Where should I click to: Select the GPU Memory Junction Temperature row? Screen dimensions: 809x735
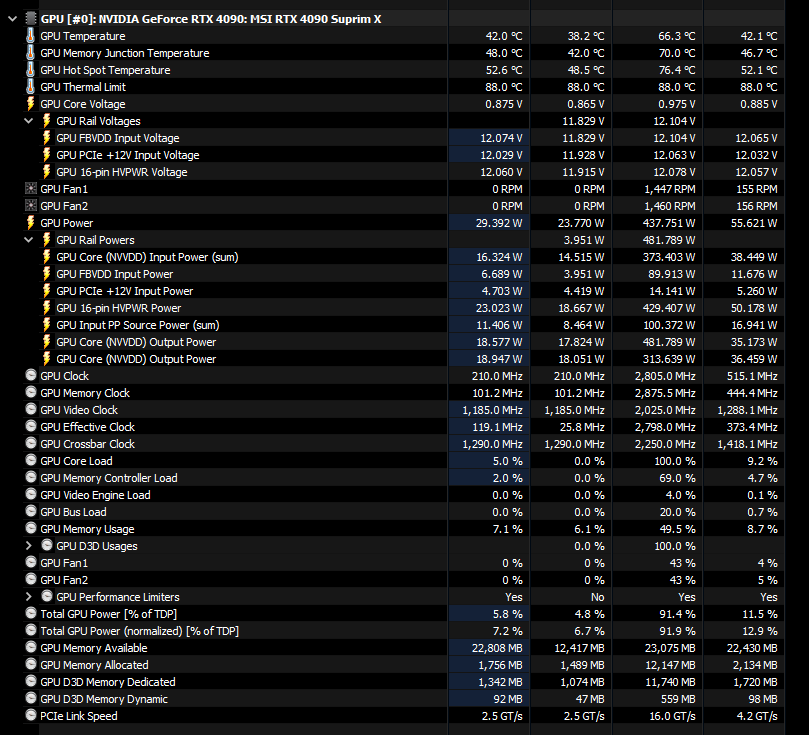(x=124, y=53)
